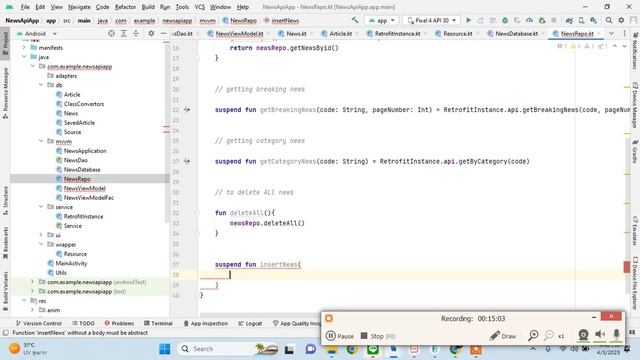
Task: Toggle speaker audio in recorder bar
Action: [x=600, y=335]
